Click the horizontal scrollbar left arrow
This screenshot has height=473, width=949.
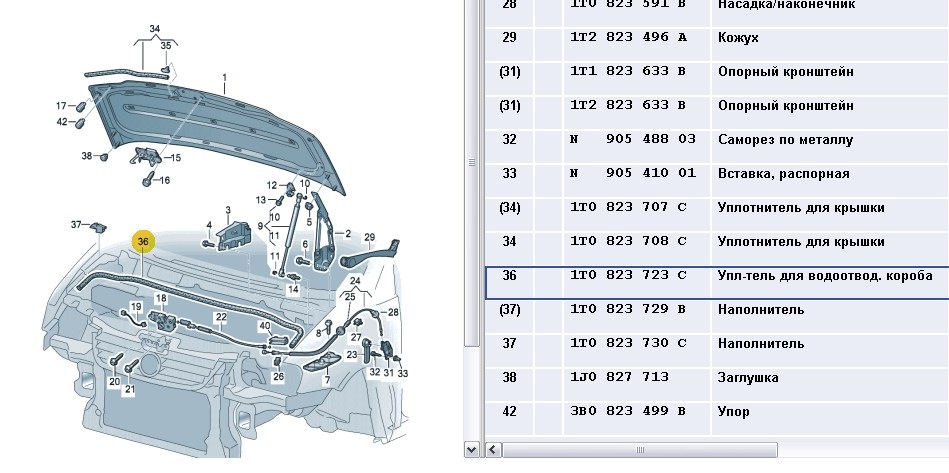[494, 450]
